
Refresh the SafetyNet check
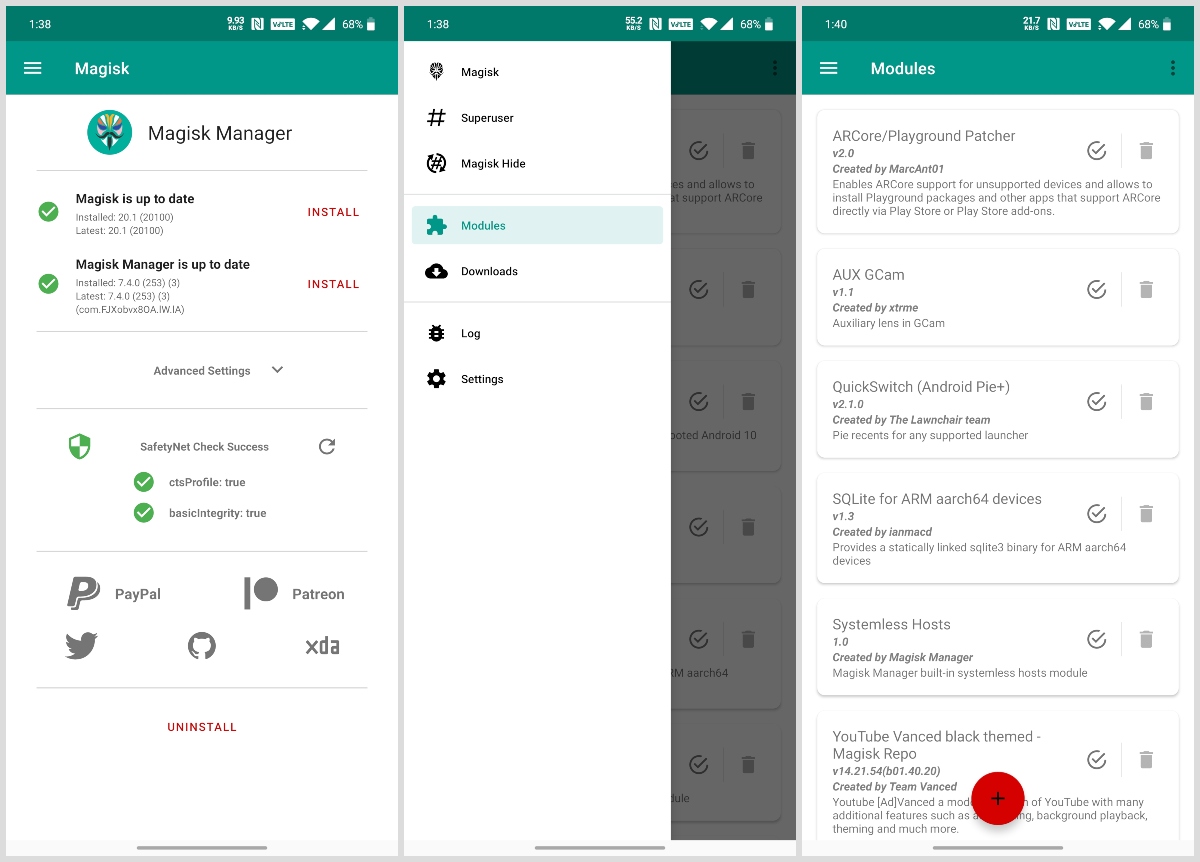click(x=327, y=446)
